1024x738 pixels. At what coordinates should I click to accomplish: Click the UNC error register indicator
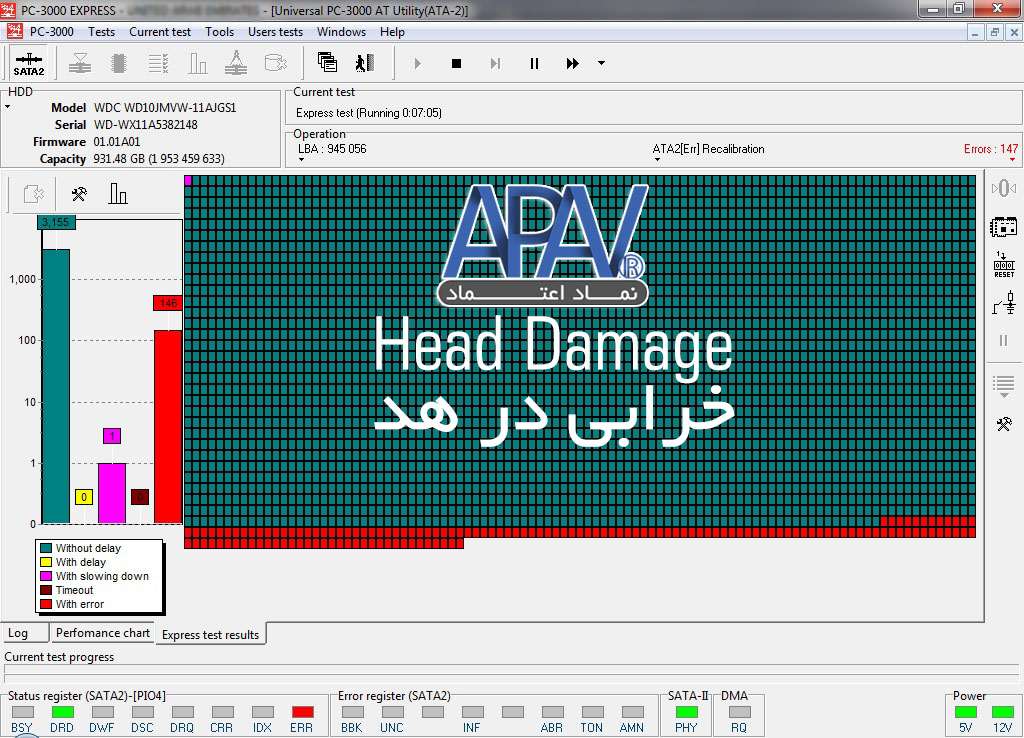pos(392,712)
